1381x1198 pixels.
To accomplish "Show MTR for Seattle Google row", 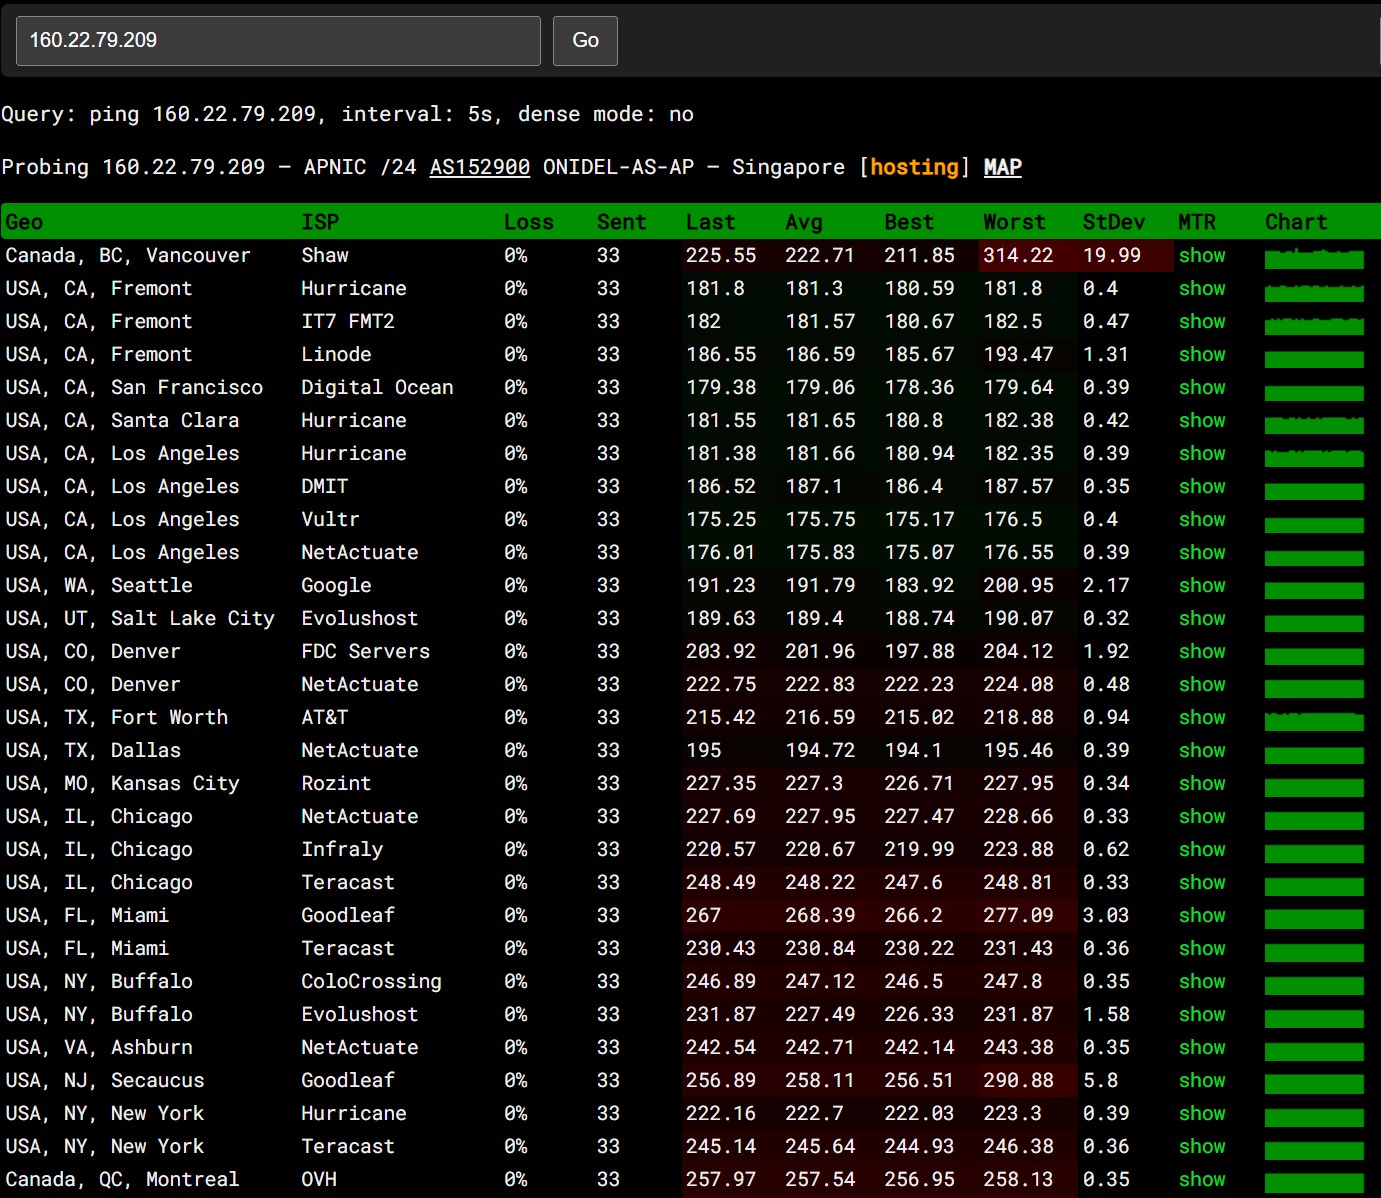I will [1202, 585].
